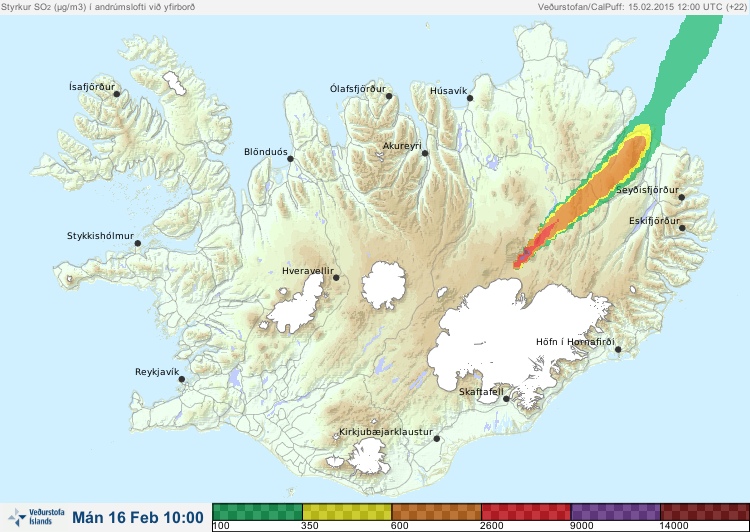Click the 'Seyðisfjörður' label text
The width and height of the screenshot is (750, 532).
(647, 190)
